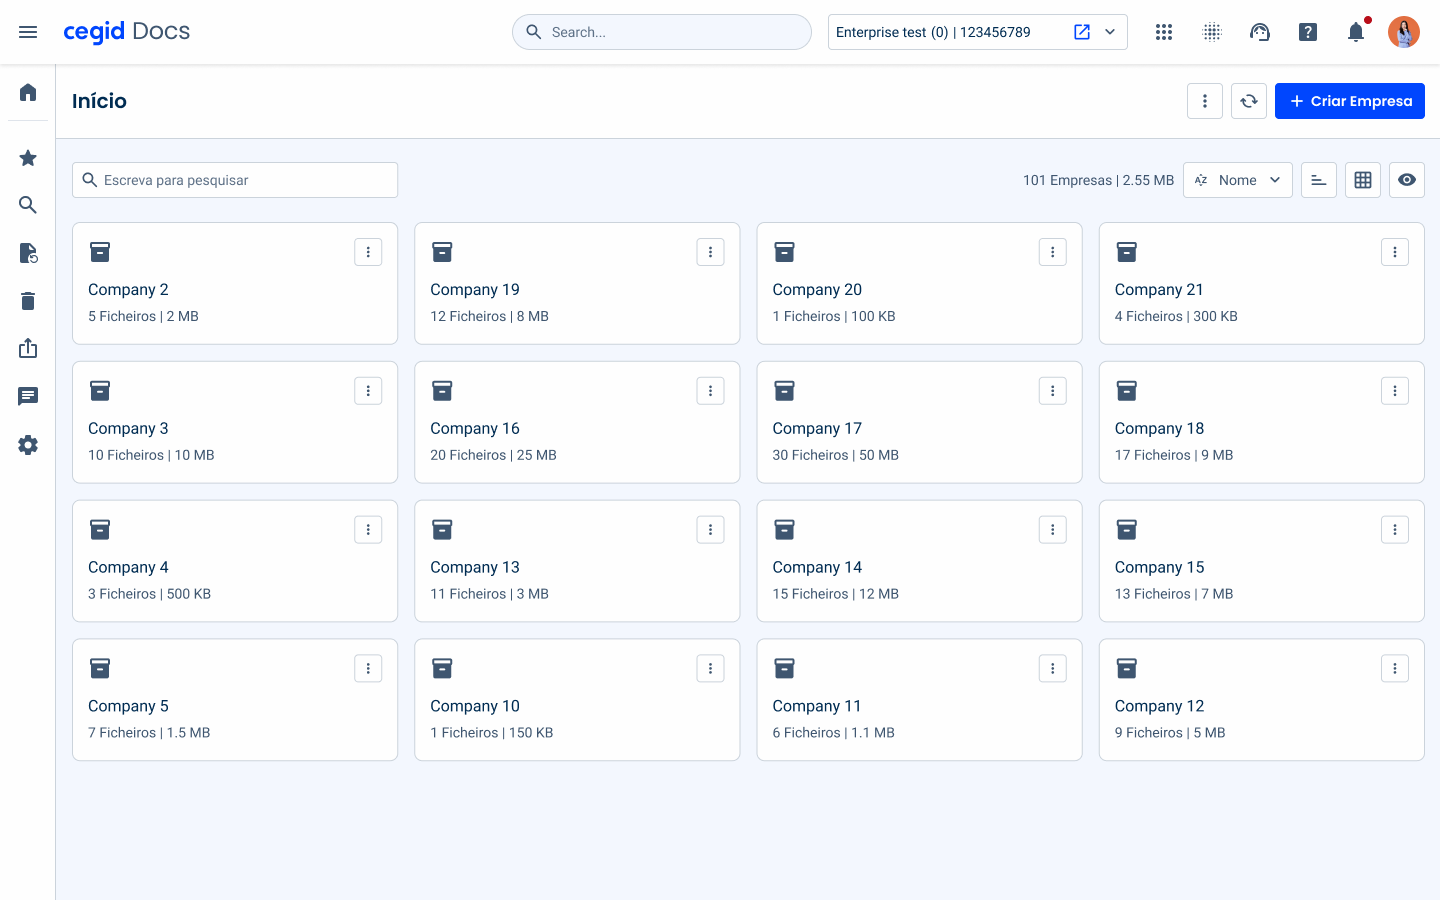Go to Favorites via star sidebar icon
Screen dimensions: 1440x900
coord(28,158)
